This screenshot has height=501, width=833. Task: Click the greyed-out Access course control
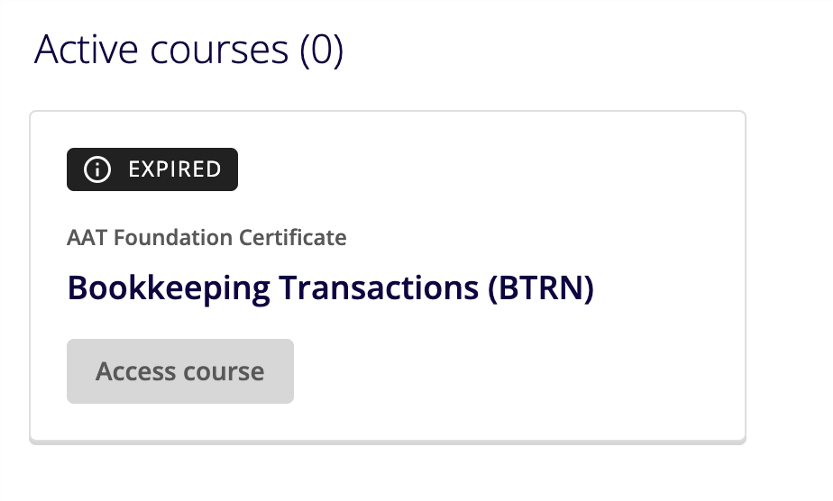tap(180, 371)
